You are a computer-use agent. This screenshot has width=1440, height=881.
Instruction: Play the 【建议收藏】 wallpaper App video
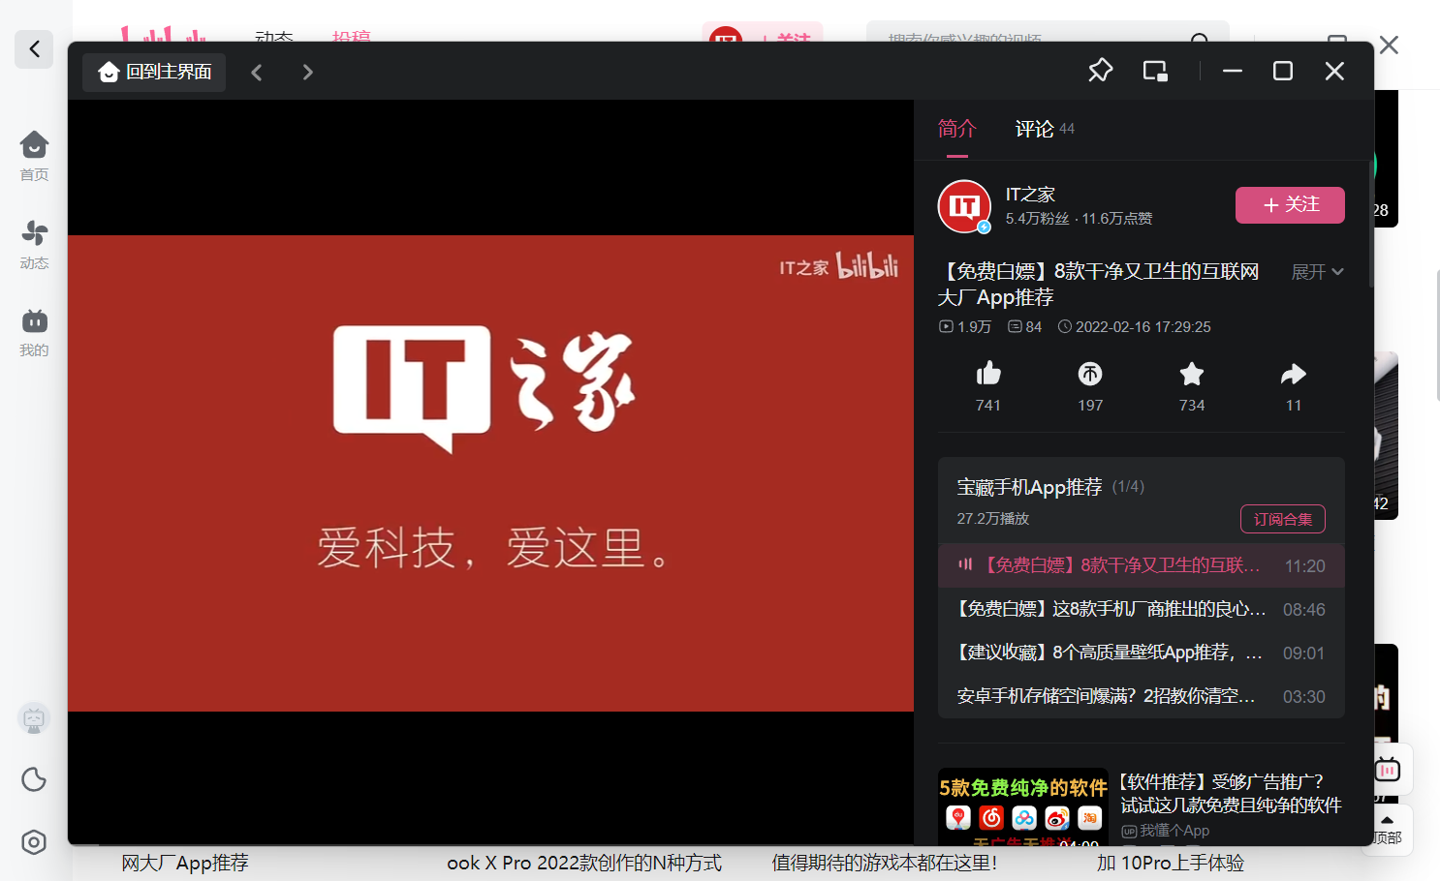coord(1141,653)
